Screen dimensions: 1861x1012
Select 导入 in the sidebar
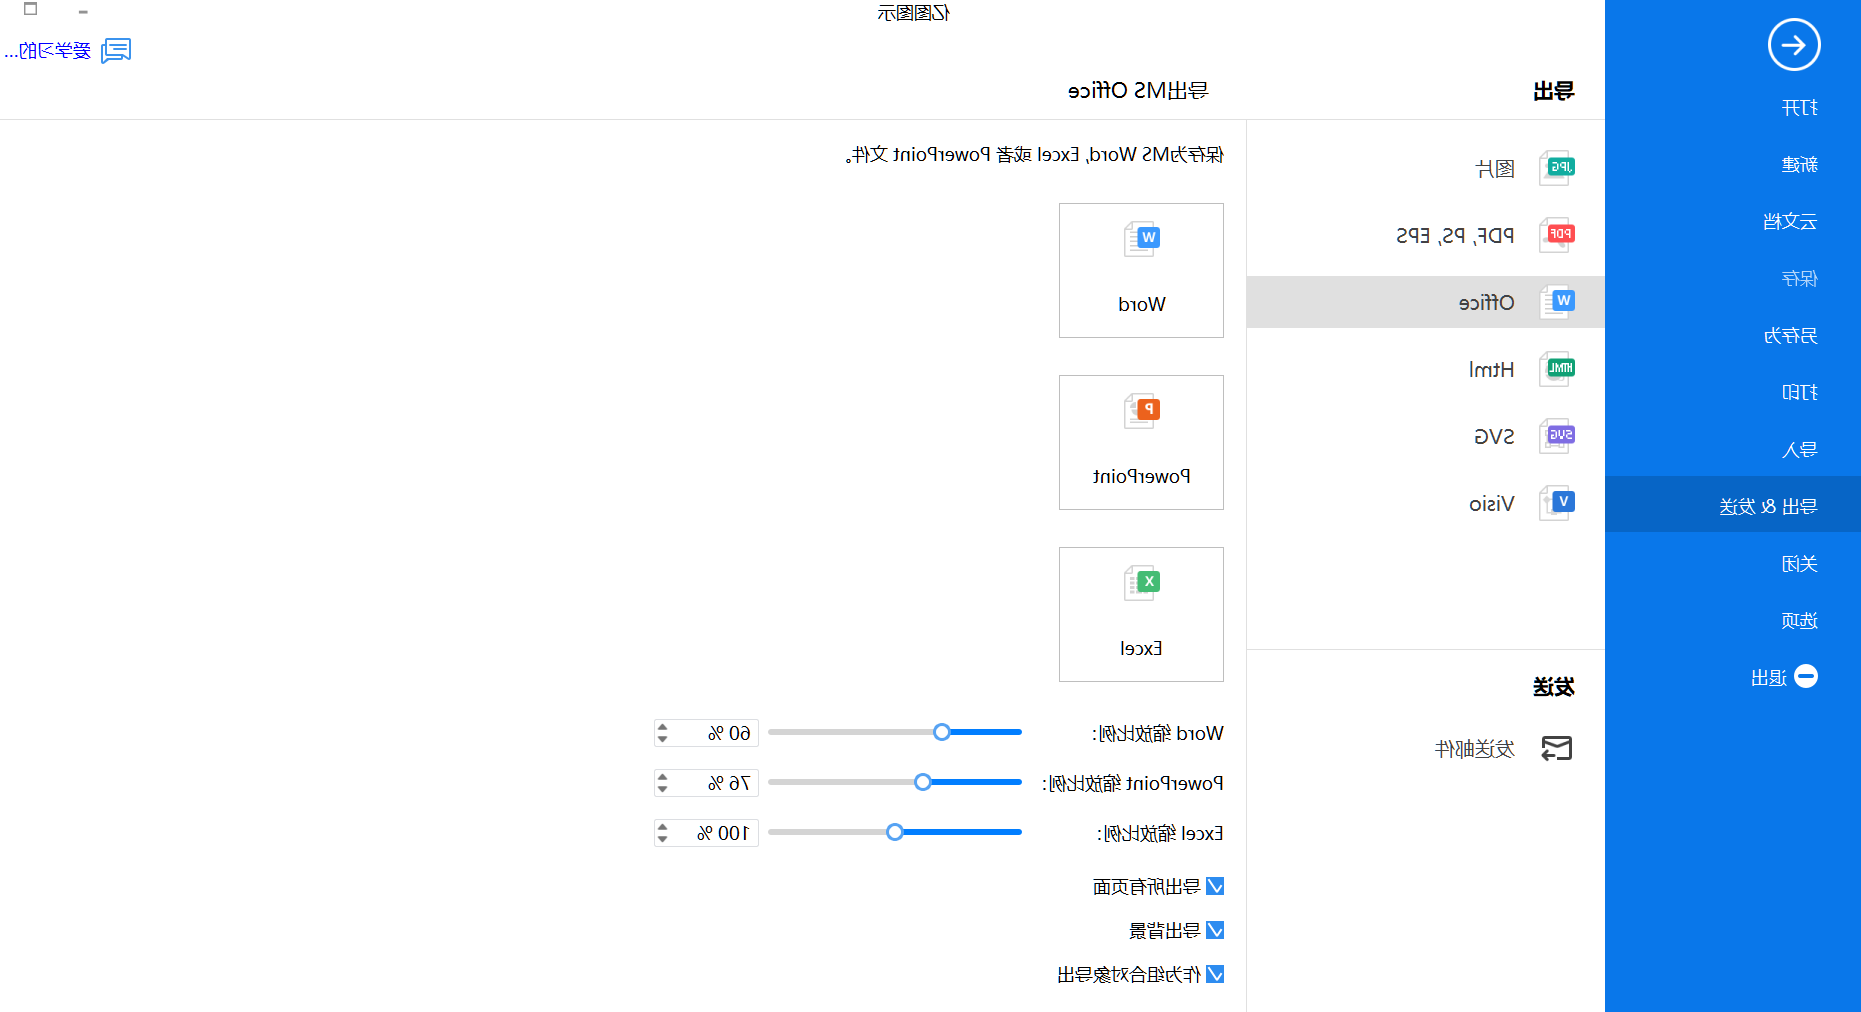click(1799, 450)
